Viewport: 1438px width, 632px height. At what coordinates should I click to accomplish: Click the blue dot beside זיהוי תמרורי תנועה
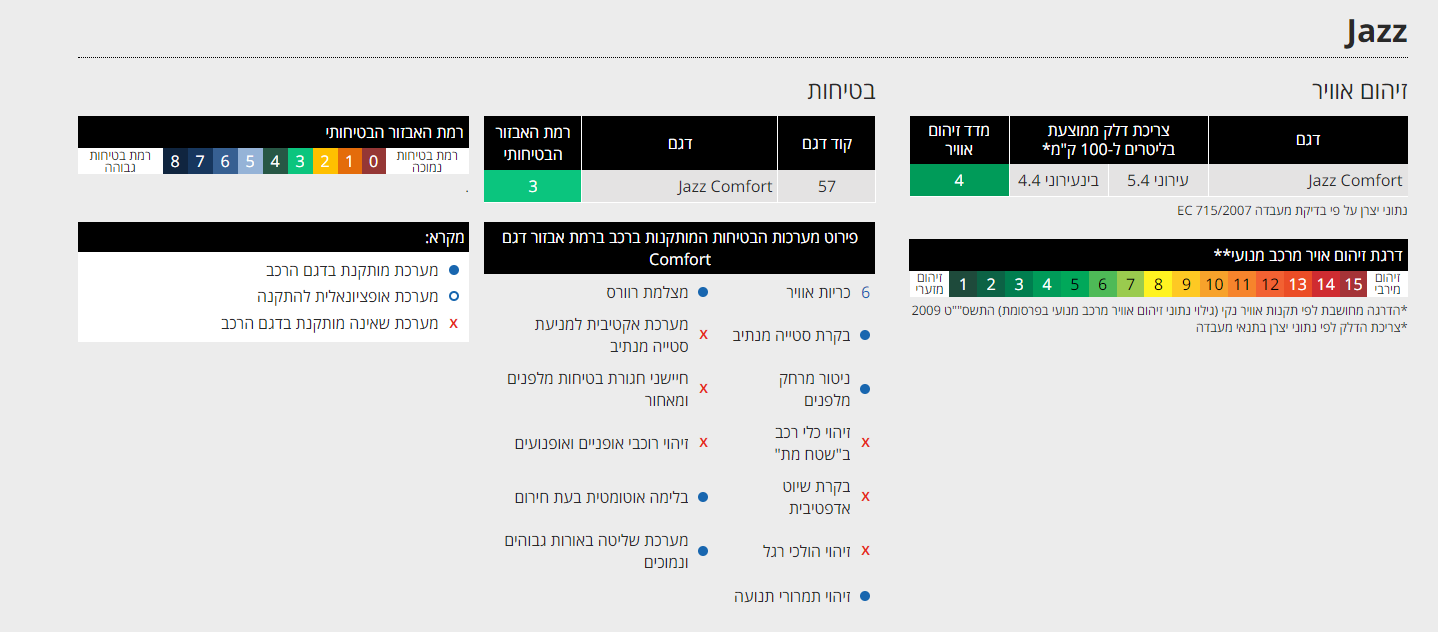pyautogui.click(x=865, y=596)
